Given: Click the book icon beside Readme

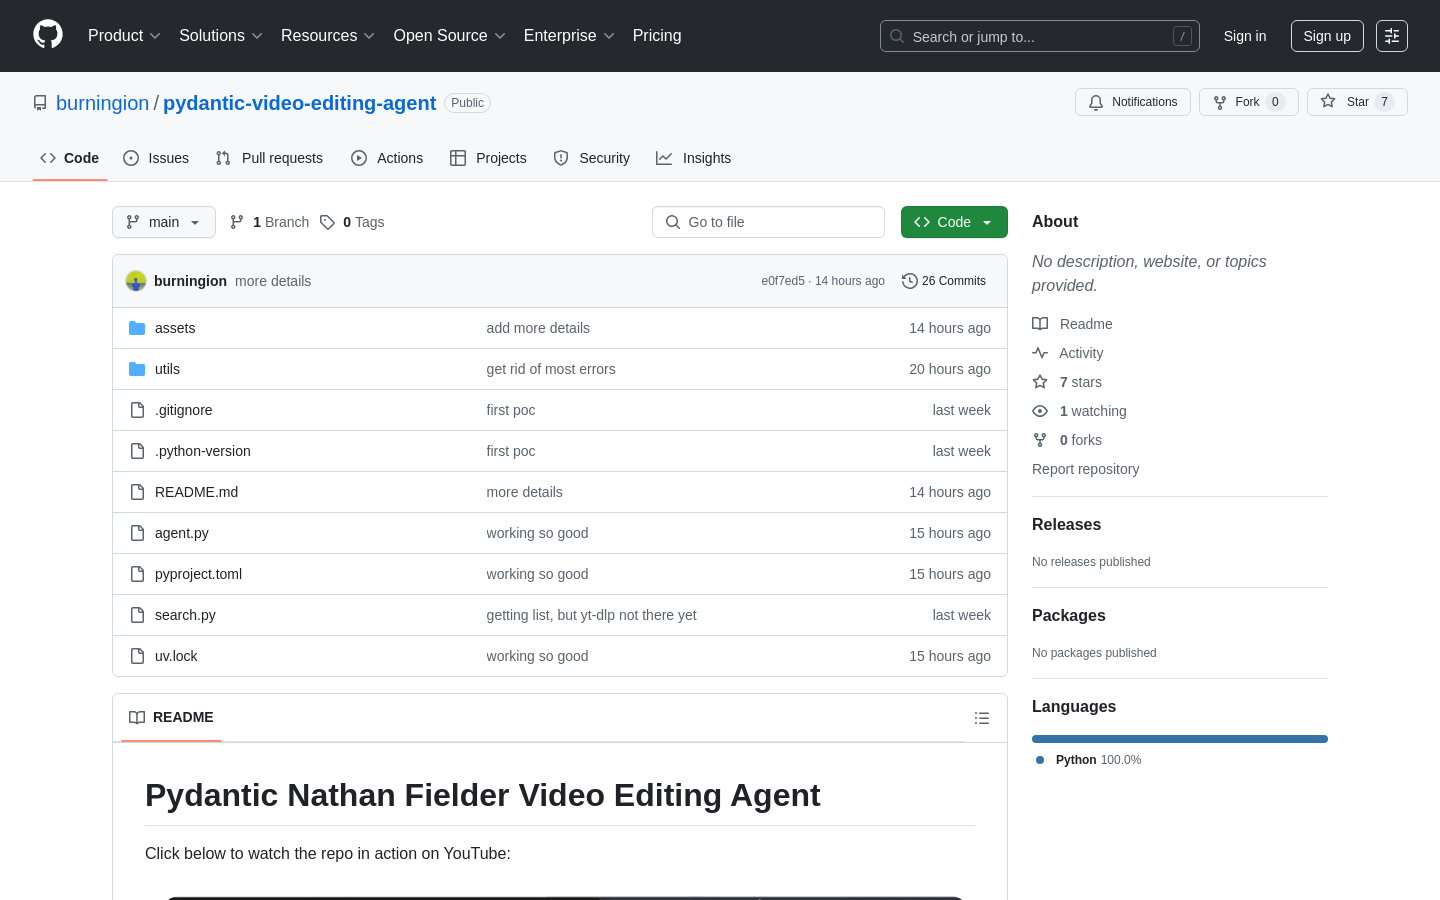Looking at the screenshot, I should (1040, 324).
